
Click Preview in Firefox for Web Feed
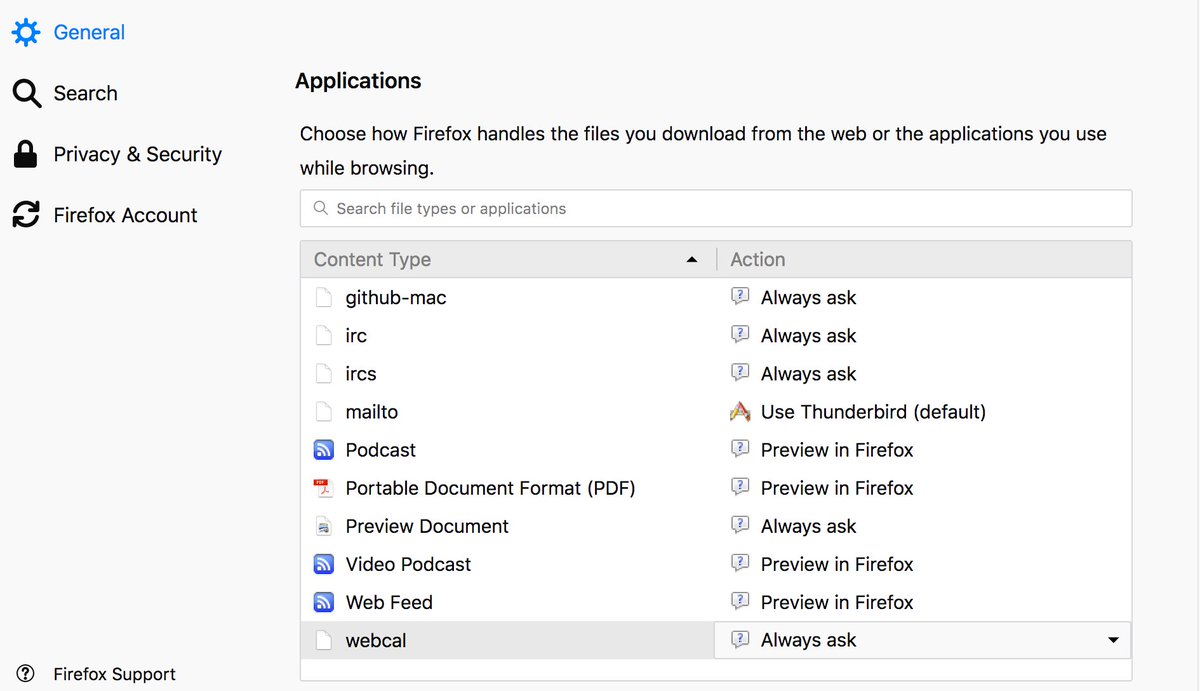tap(837, 602)
